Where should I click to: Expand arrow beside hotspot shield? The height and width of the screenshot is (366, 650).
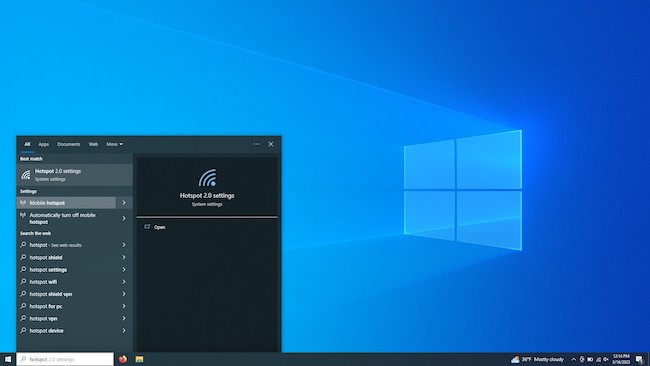[124, 257]
